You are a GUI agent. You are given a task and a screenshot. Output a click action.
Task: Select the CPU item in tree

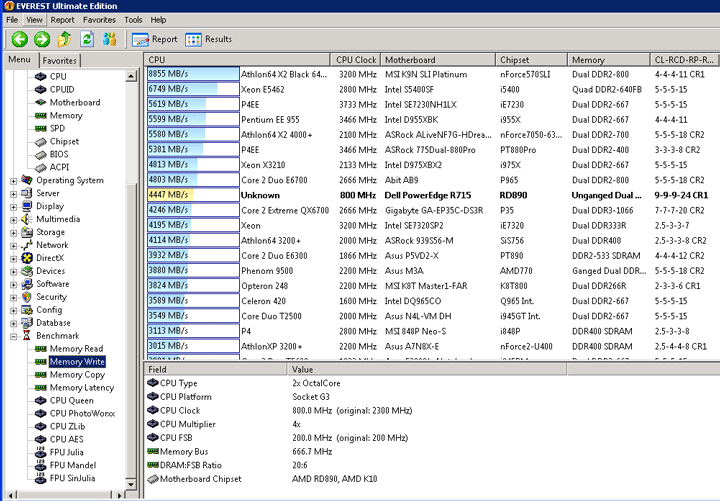[x=58, y=77]
